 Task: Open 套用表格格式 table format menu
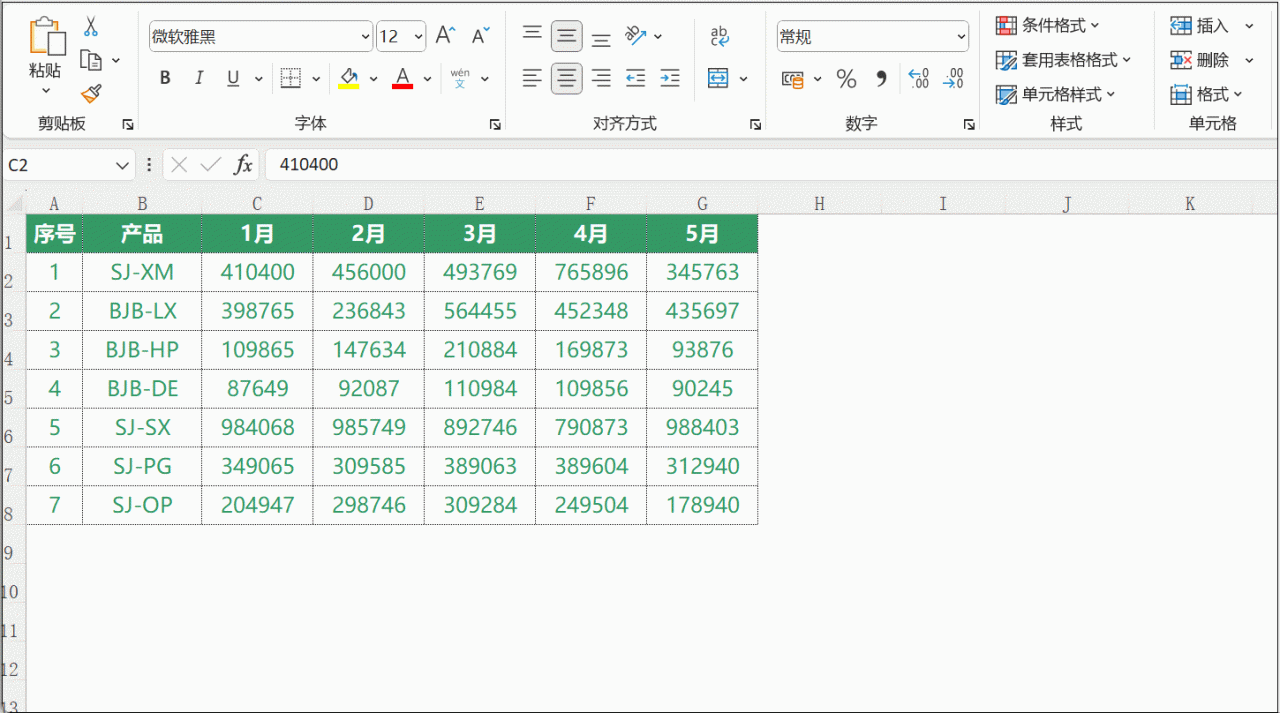1063,60
